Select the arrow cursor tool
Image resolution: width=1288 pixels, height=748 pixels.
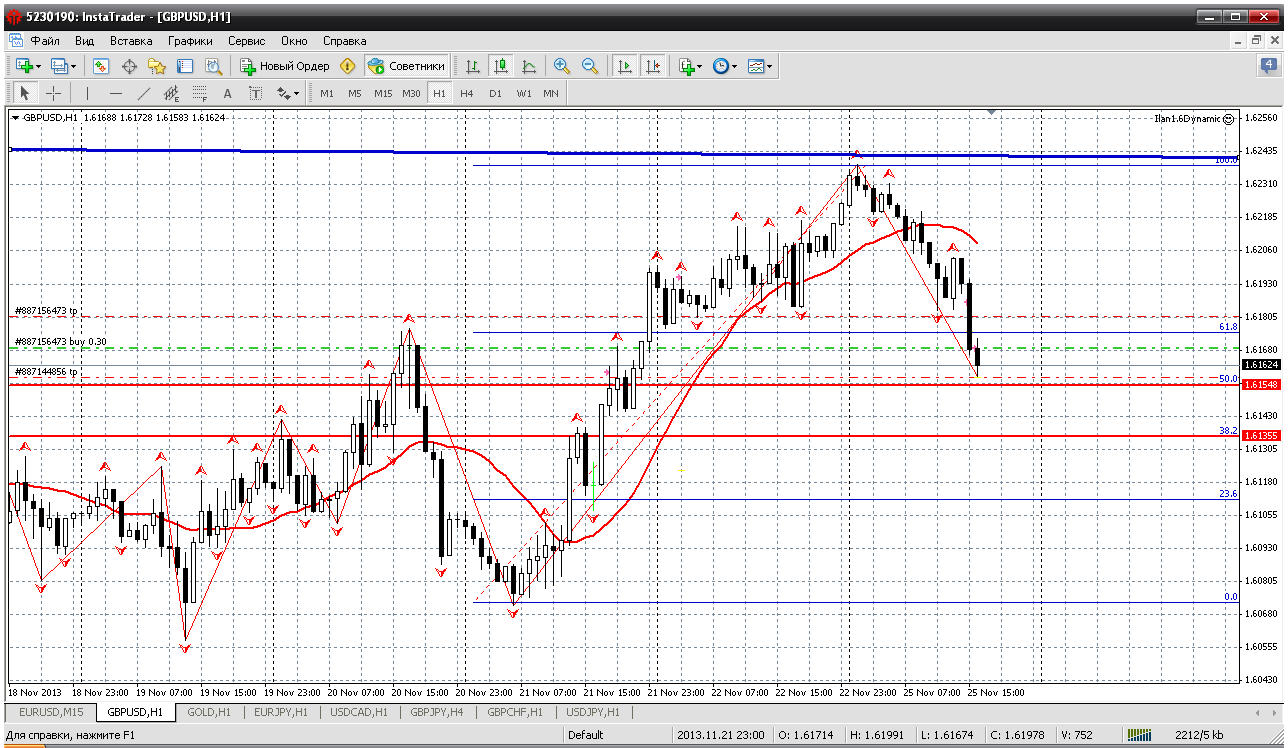pyautogui.click(x=25, y=93)
